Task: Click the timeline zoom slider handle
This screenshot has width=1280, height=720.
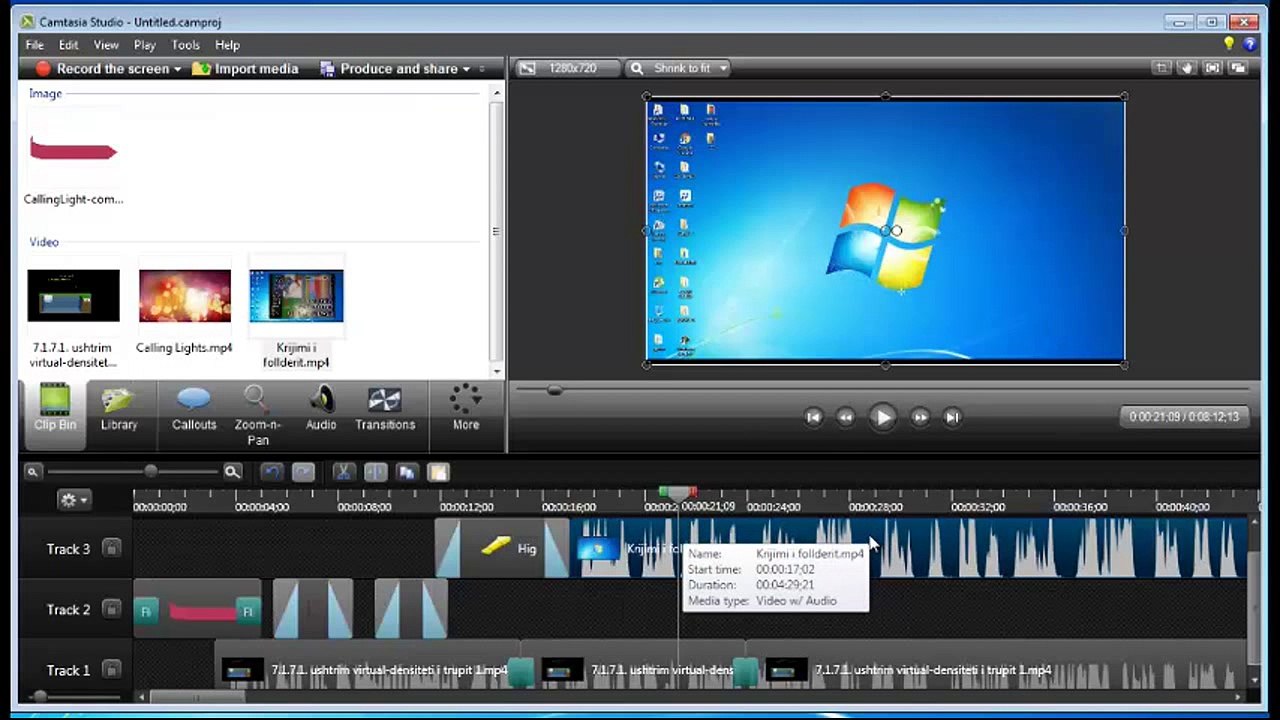Action: pos(151,471)
